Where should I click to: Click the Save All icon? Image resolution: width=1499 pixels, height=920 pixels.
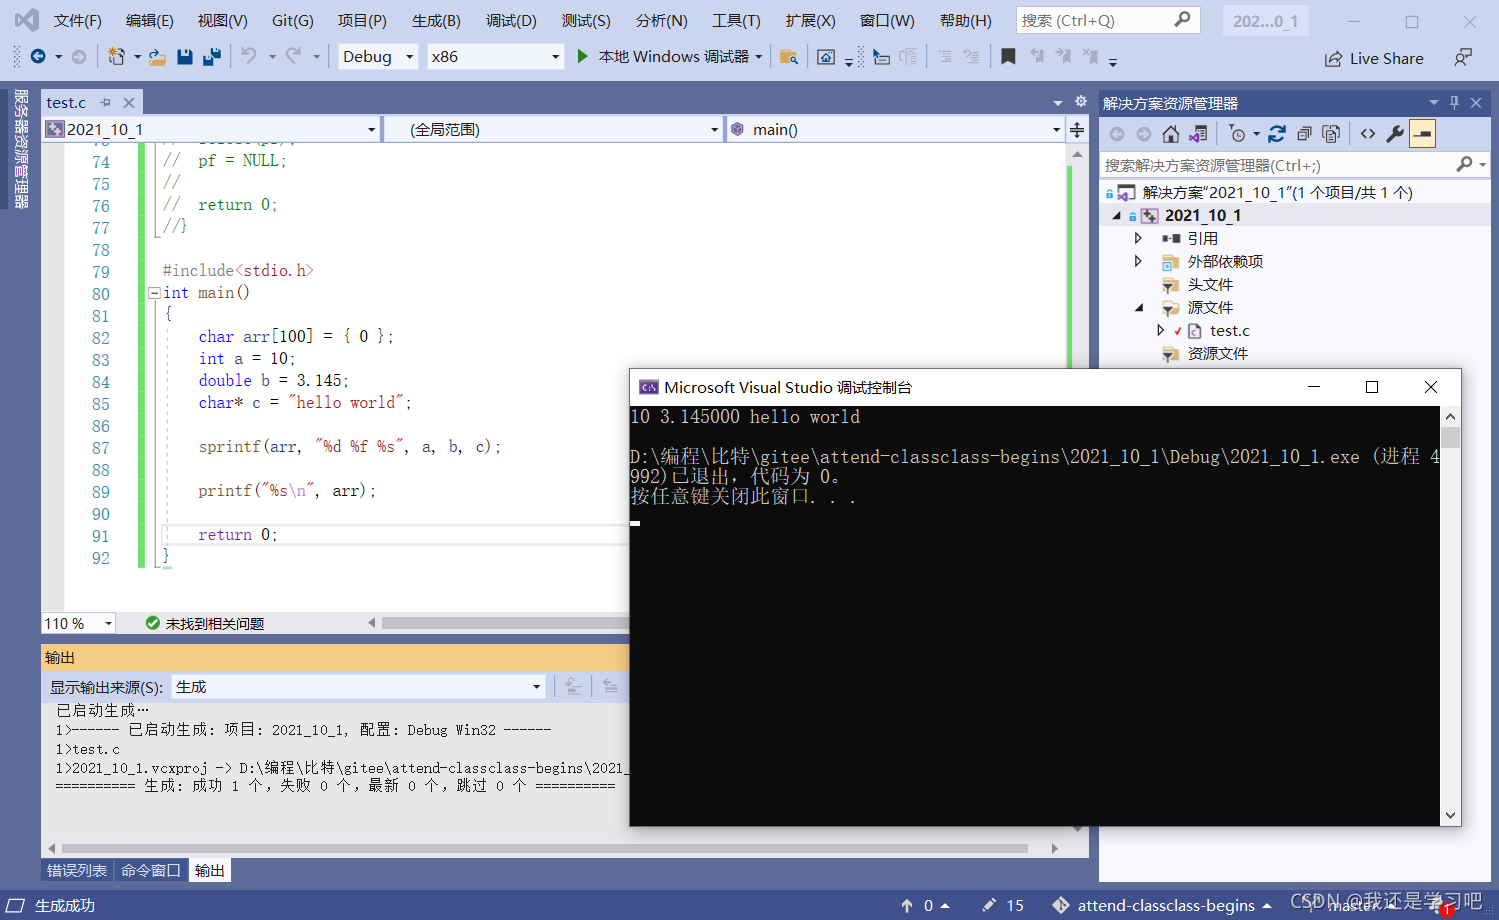[x=211, y=57]
